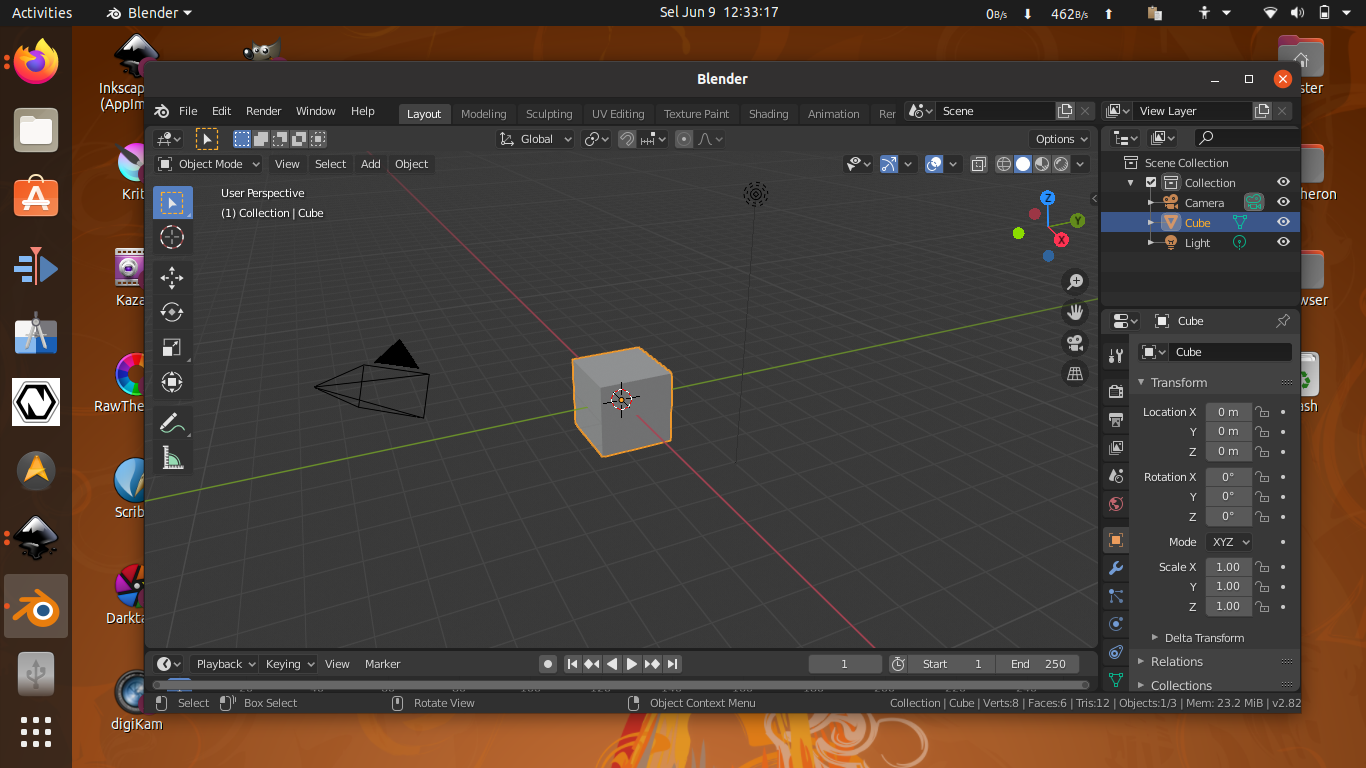This screenshot has height=768, width=1366.
Task: Open the Object Constraints tab icon
Action: (1116, 652)
